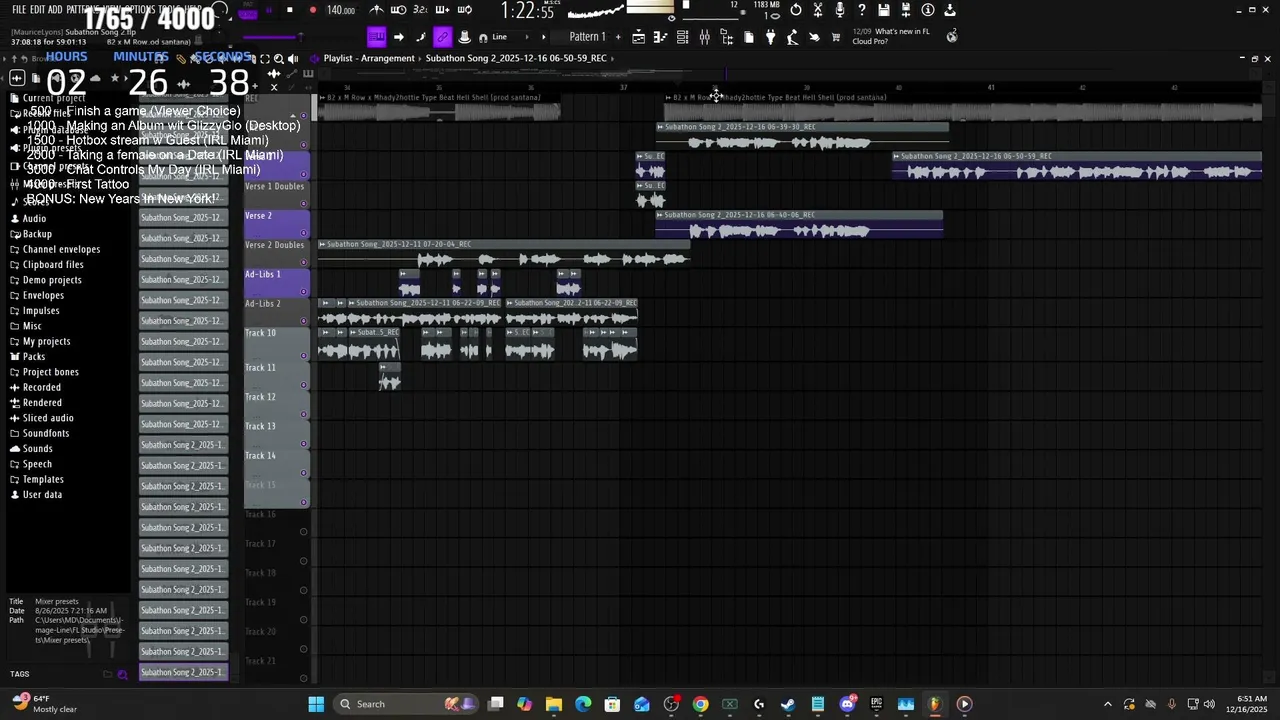
Task: Open the Sliced audio folder
Action: pyautogui.click(x=48, y=418)
